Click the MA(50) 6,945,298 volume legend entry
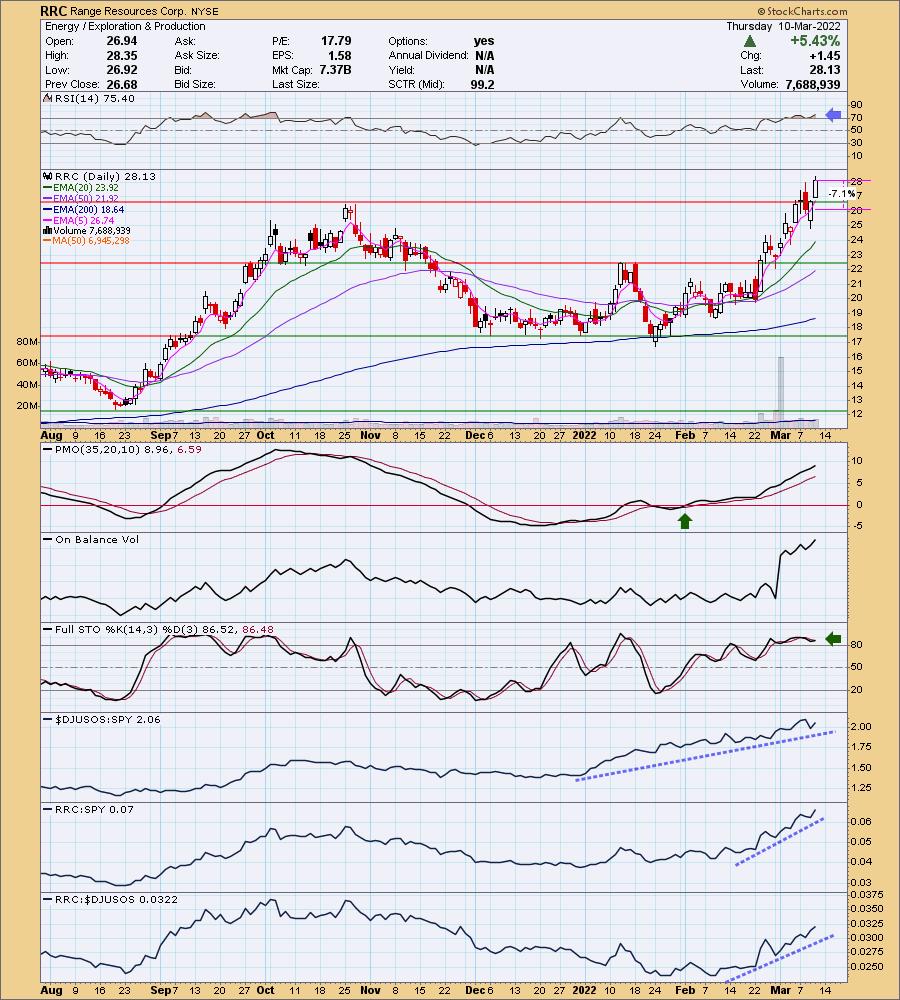 [x=86, y=240]
